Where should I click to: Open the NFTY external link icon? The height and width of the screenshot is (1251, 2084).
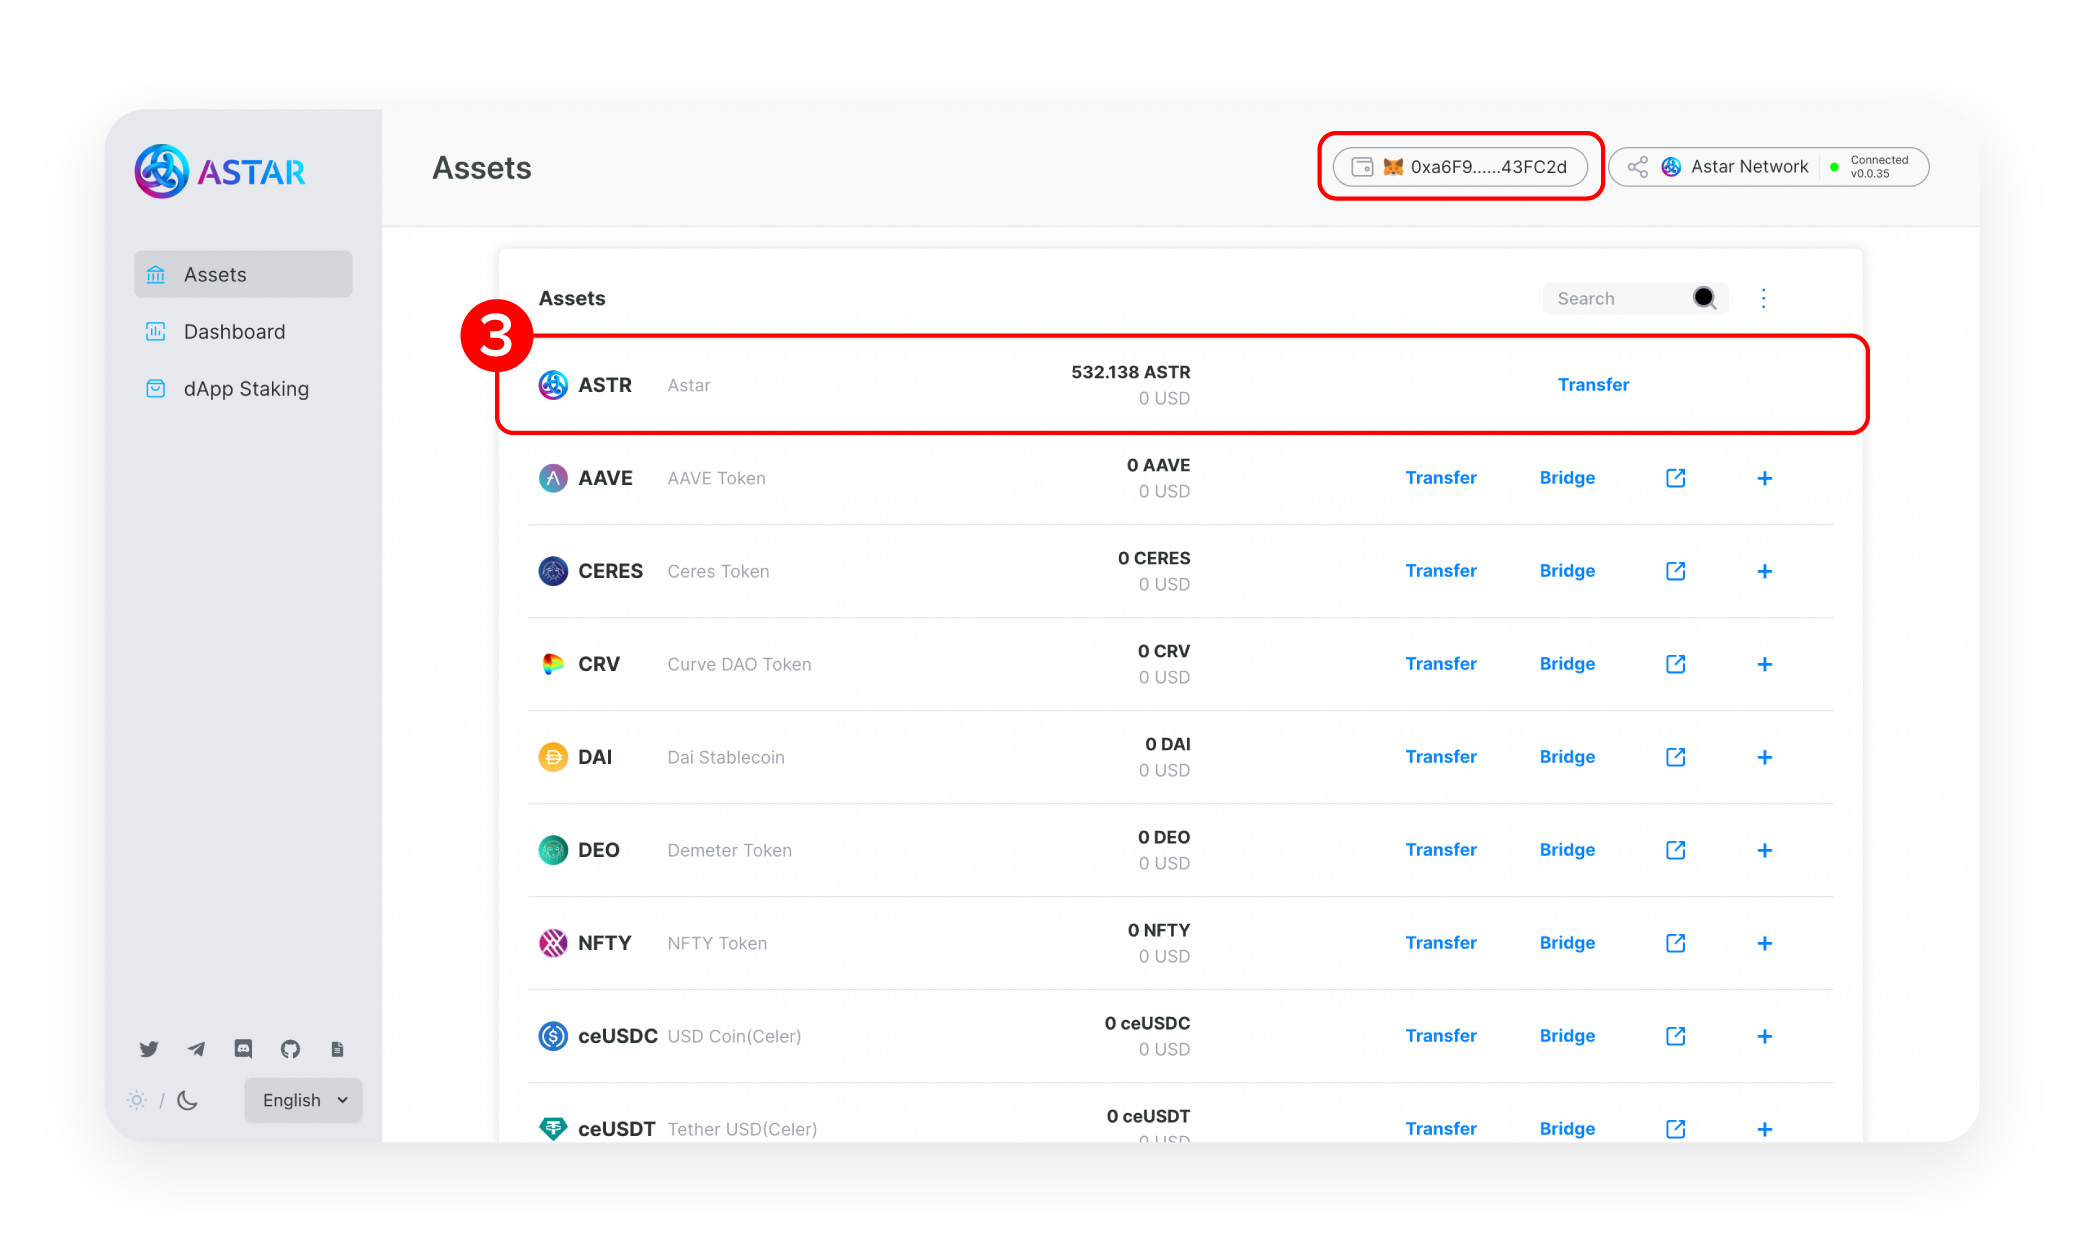(1676, 943)
